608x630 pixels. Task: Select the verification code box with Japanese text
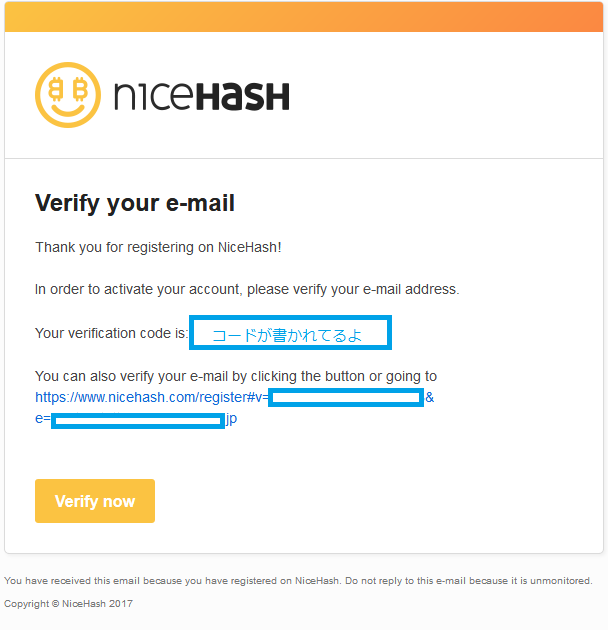(x=290, y=334)
